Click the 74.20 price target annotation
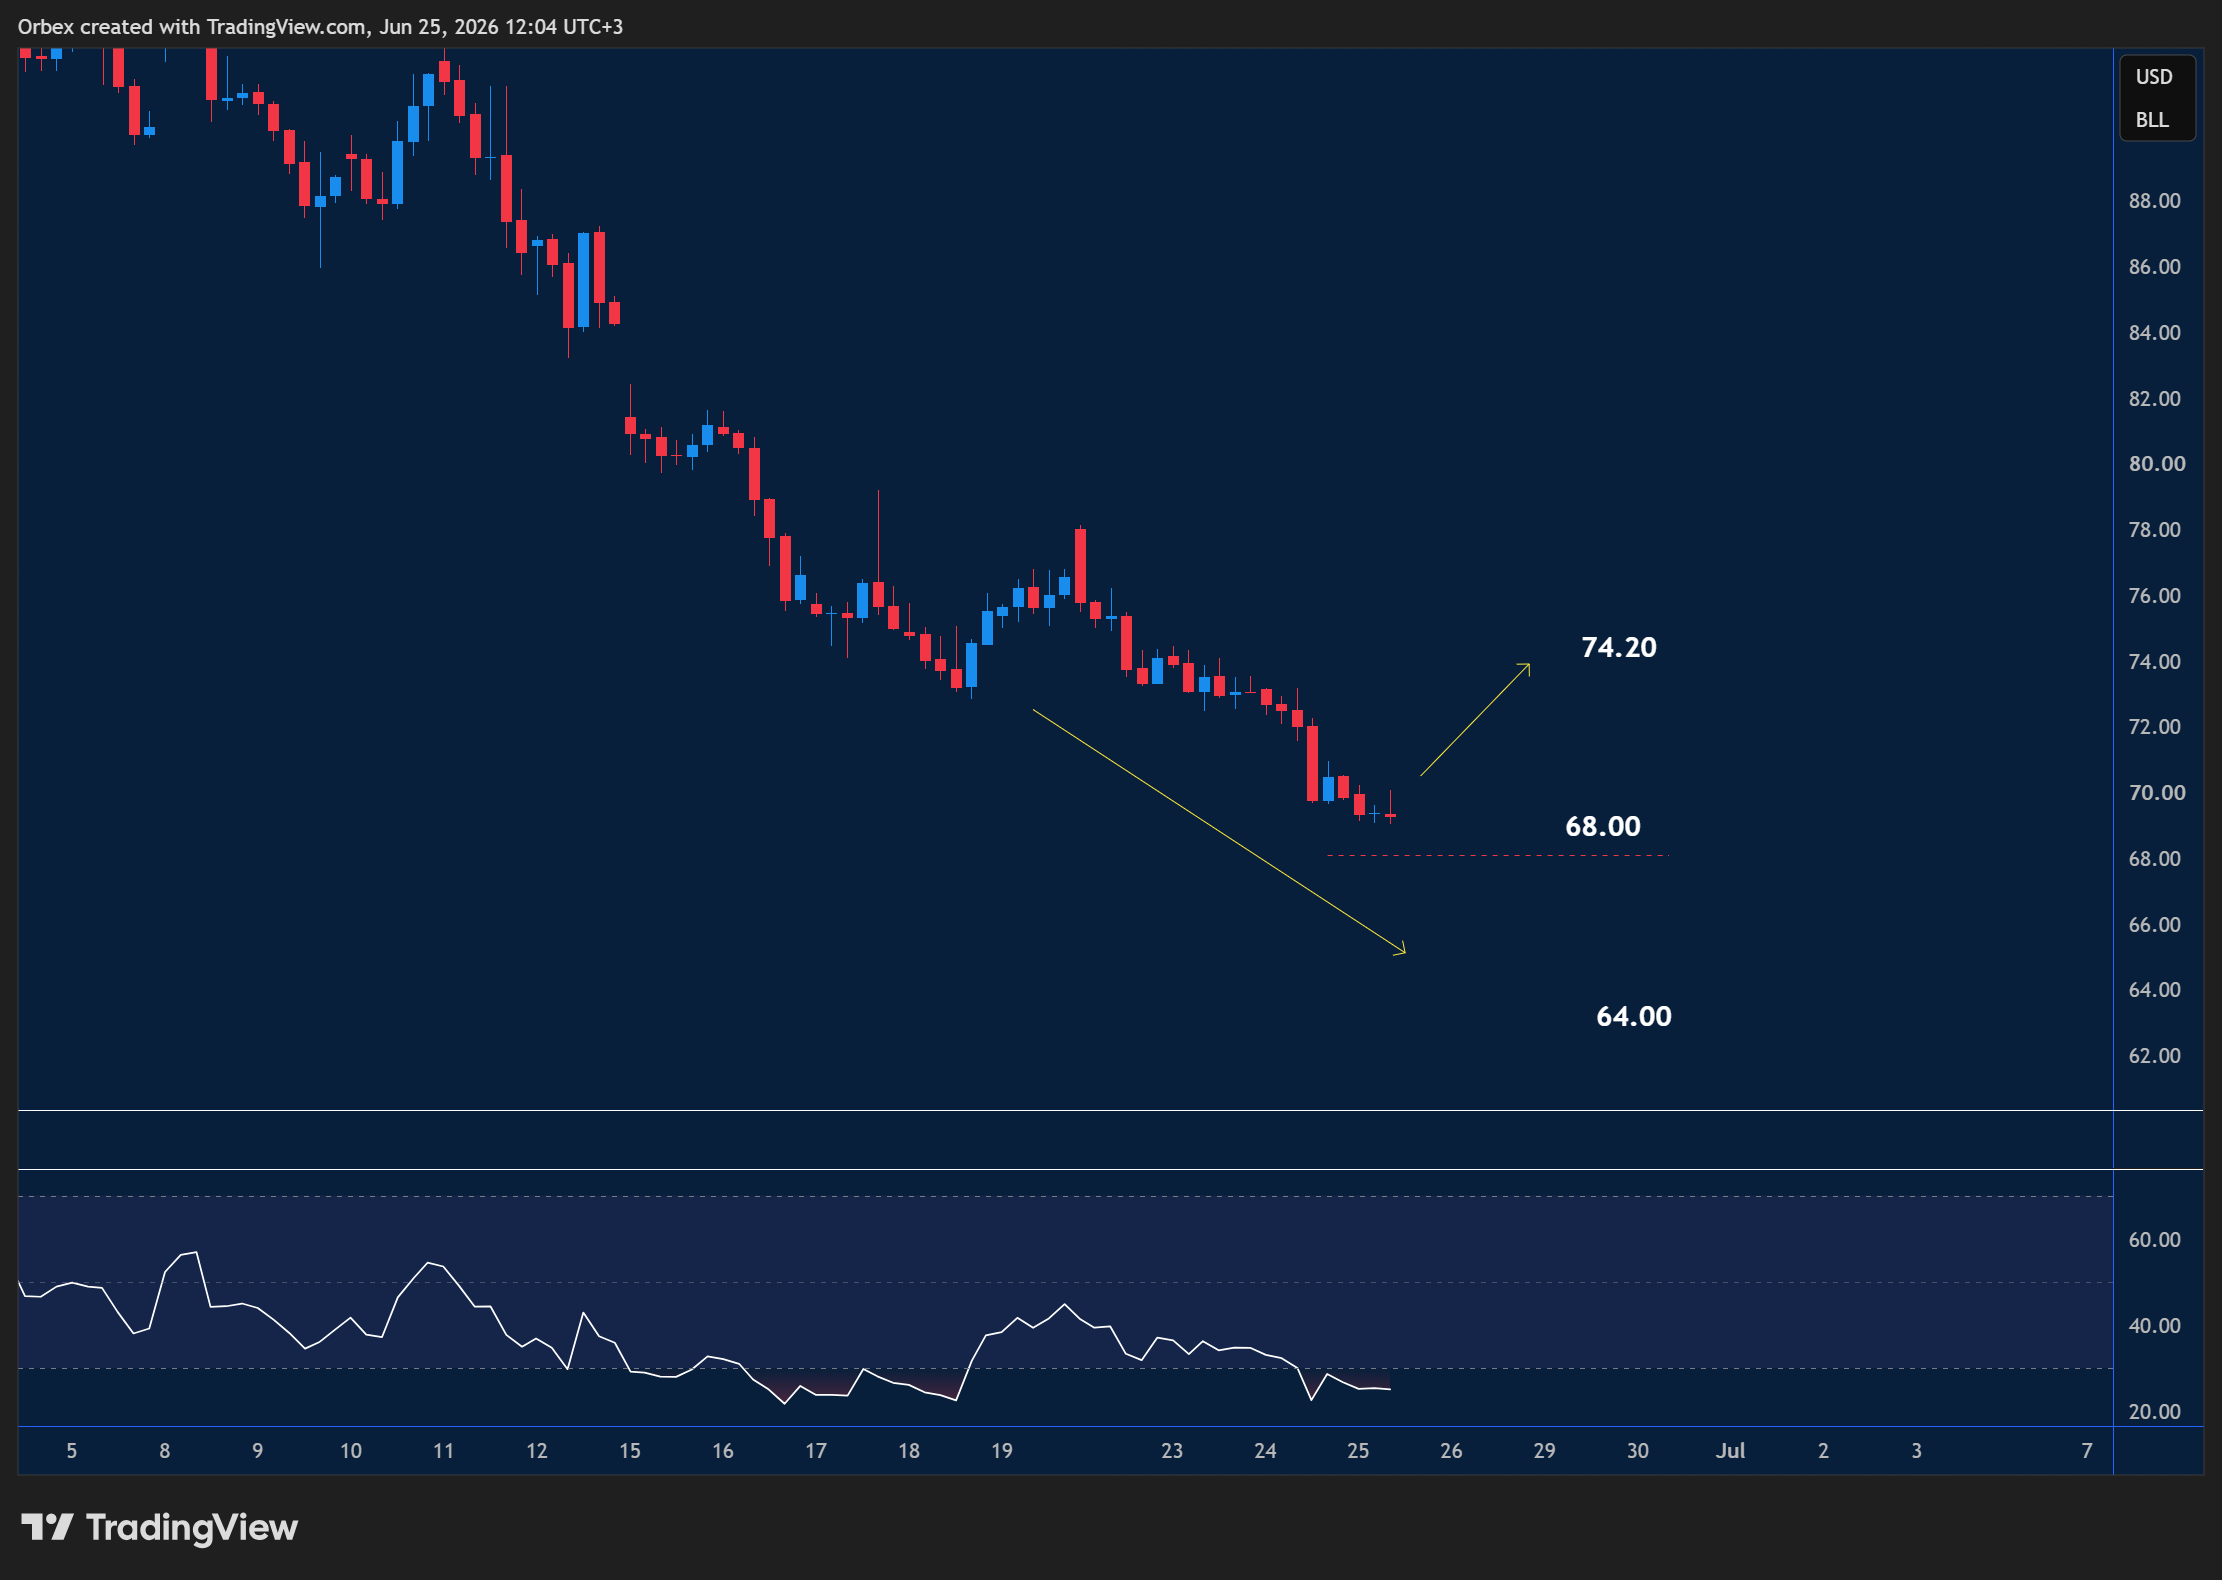Screen dimensions: 2222x1580 tap(1619, 647)
